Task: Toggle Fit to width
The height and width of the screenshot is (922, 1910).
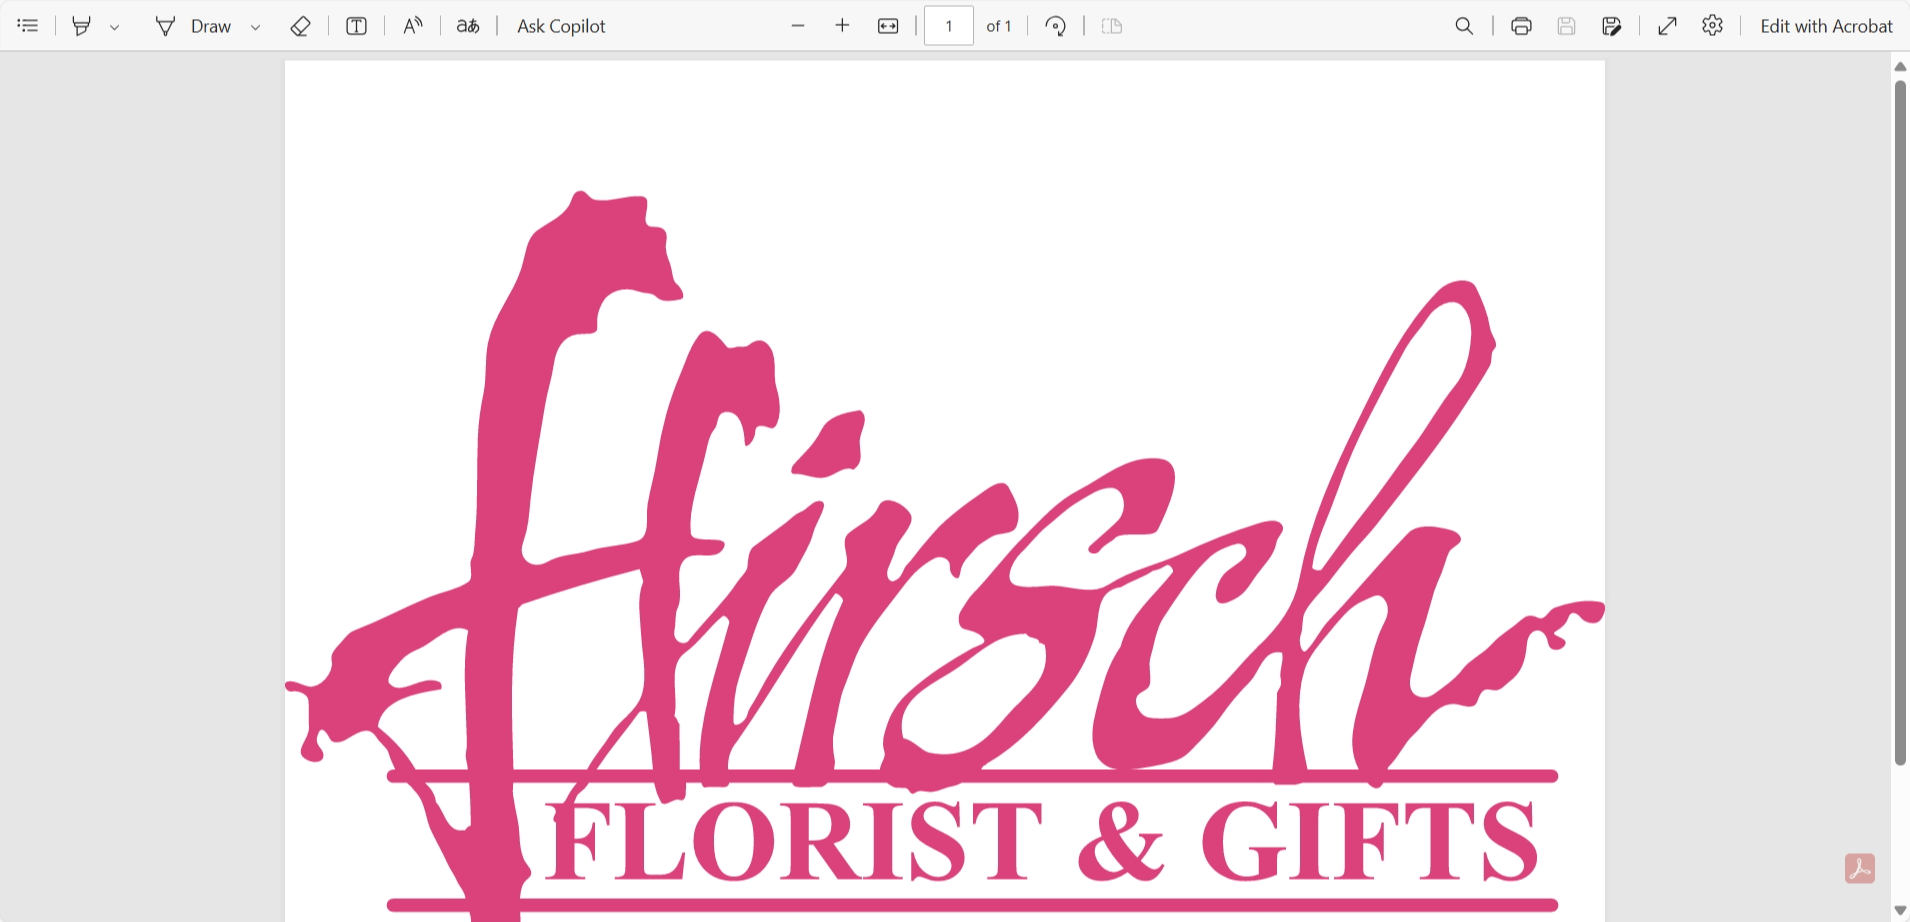Action: click(888, 26)
